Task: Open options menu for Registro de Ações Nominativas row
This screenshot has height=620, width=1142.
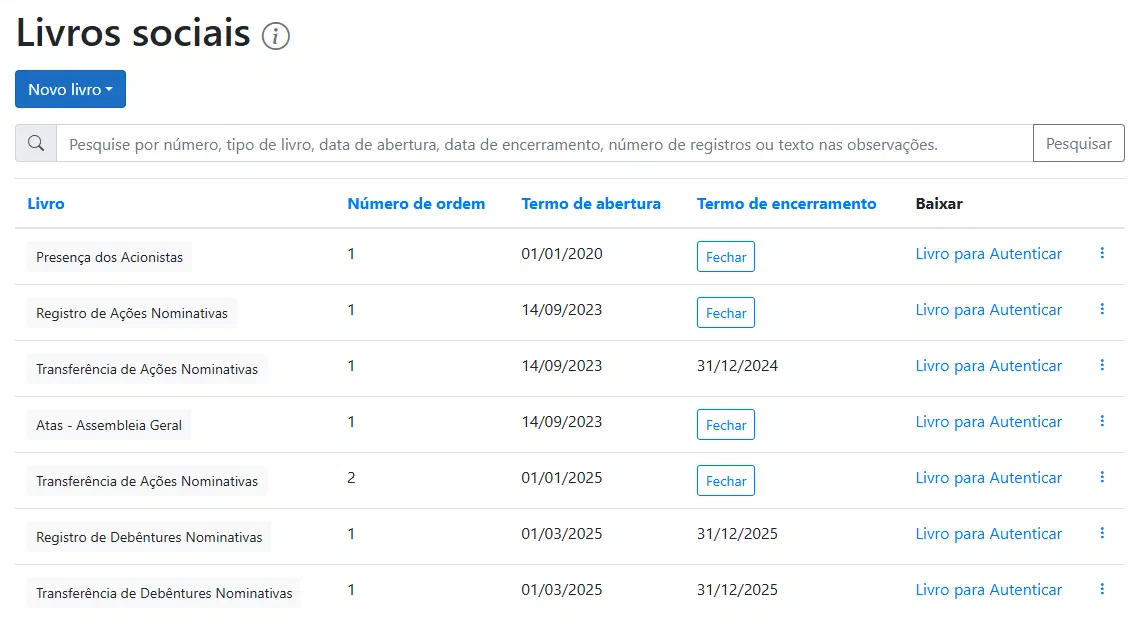Action: click(1102, 309)
